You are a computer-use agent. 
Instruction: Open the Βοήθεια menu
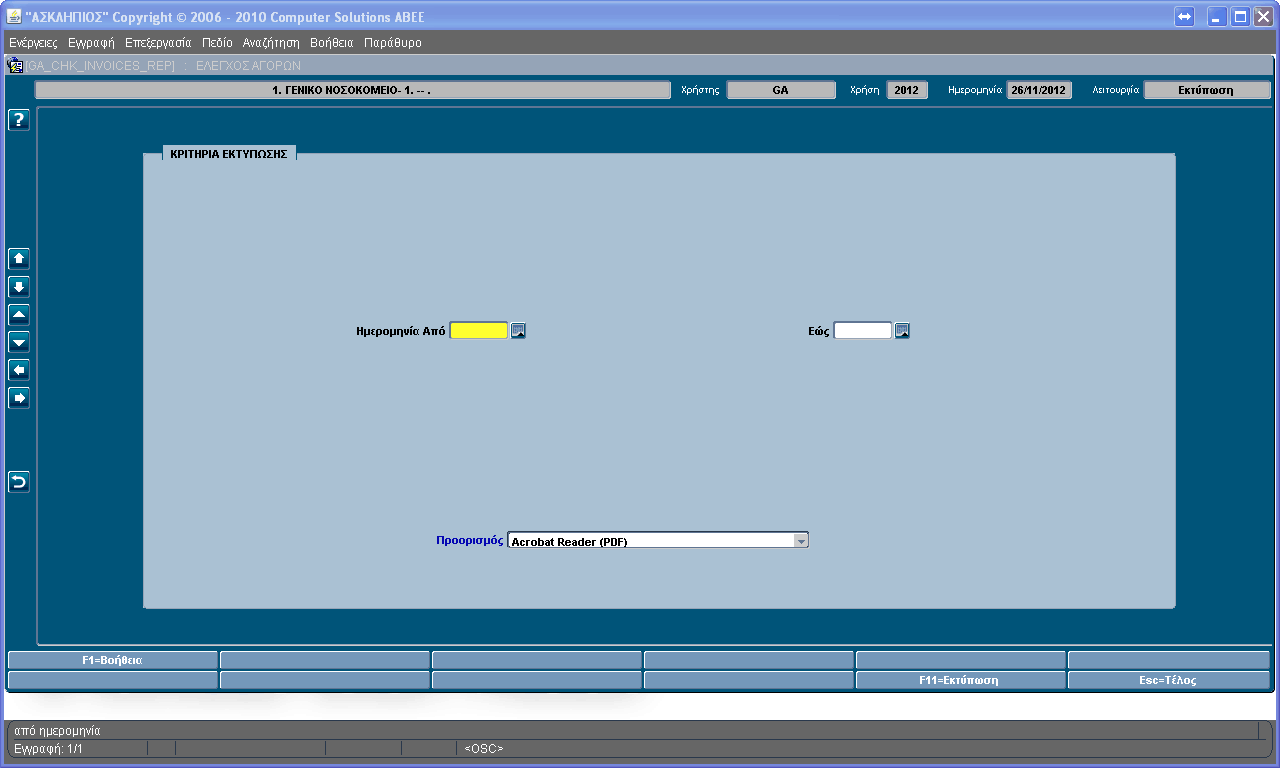coord(332,43)
